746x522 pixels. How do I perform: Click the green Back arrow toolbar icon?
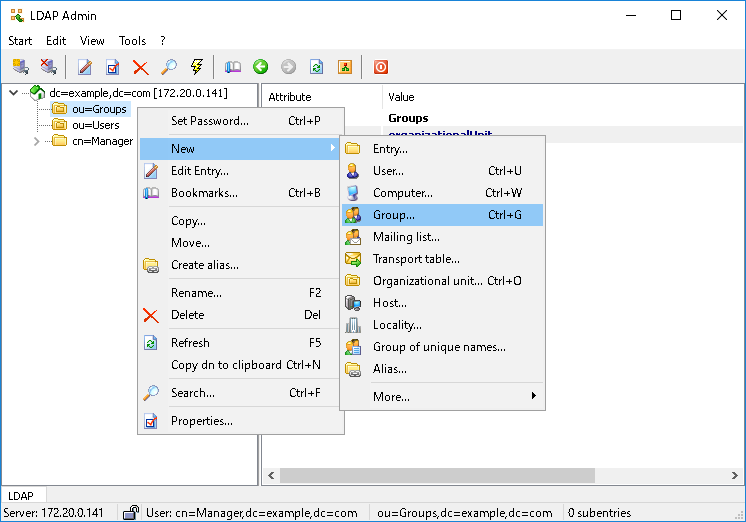[x=261, y=67]
